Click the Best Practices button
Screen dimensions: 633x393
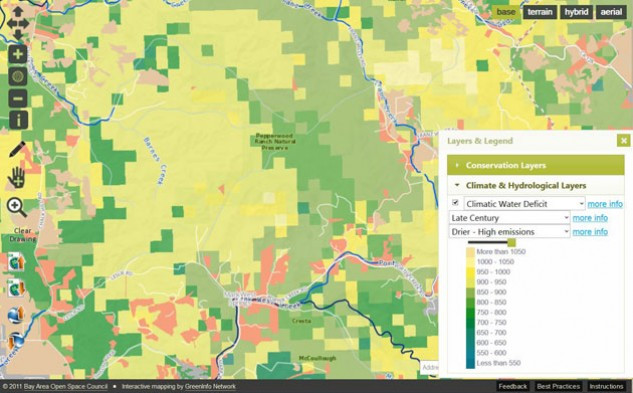point(558,386)
